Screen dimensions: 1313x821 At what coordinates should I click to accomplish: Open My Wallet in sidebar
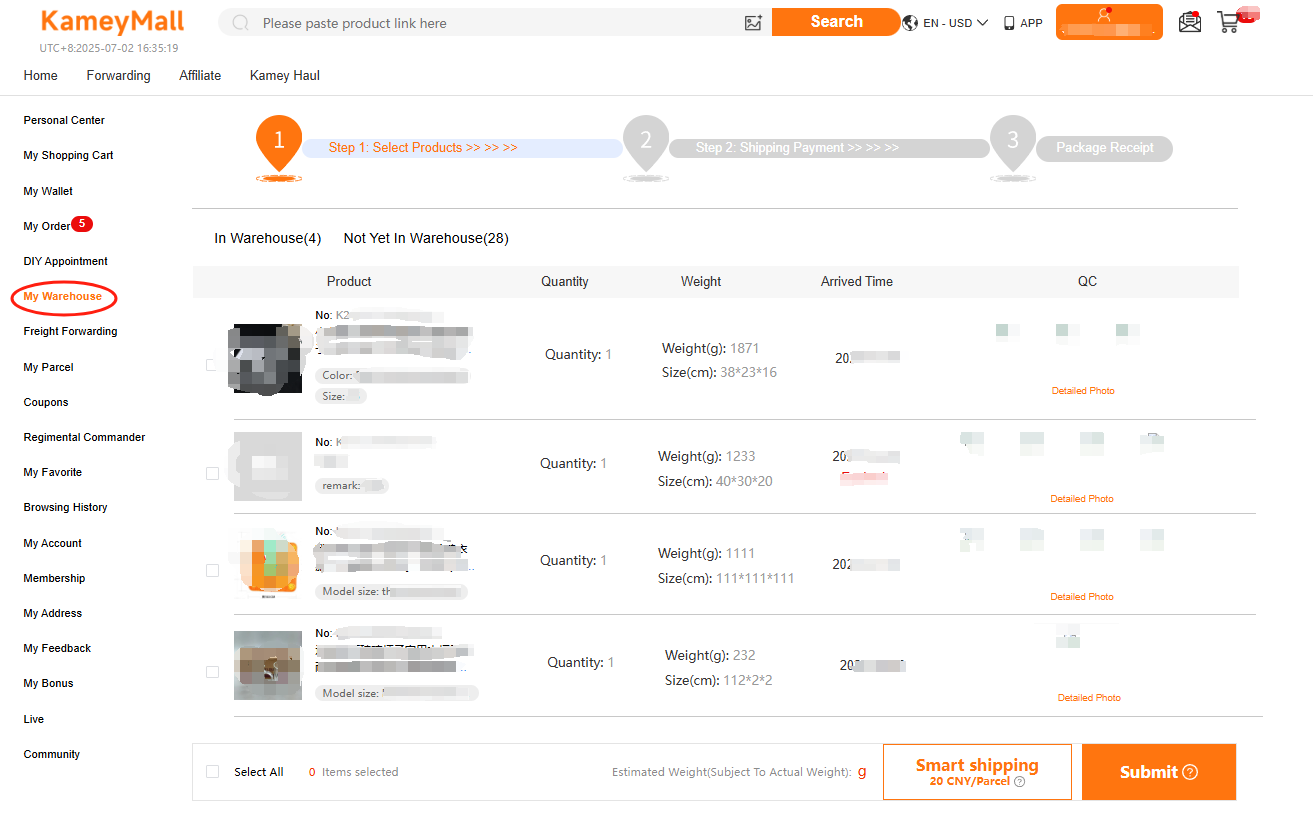pos(48,191)
